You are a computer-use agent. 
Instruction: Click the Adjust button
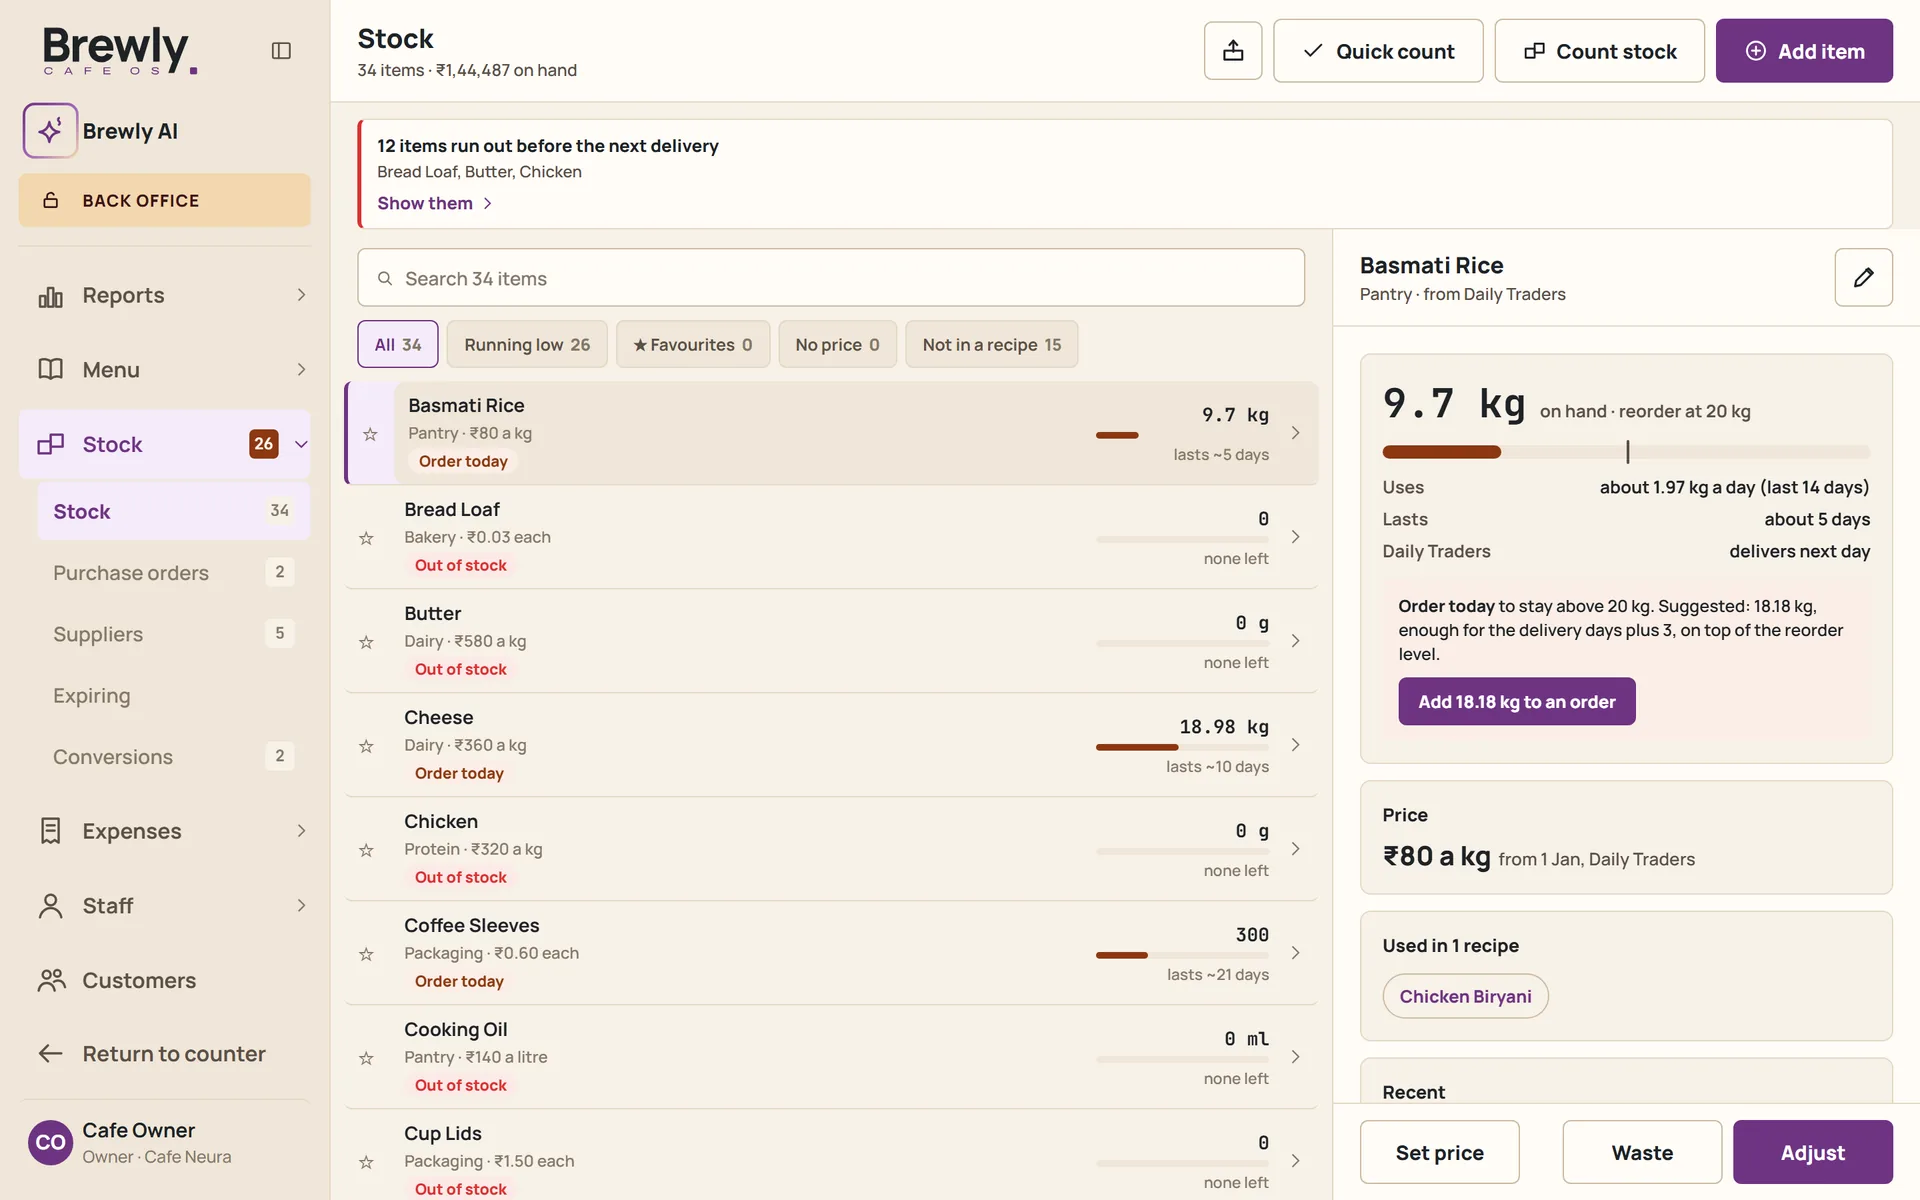tap(1812, 1152)
